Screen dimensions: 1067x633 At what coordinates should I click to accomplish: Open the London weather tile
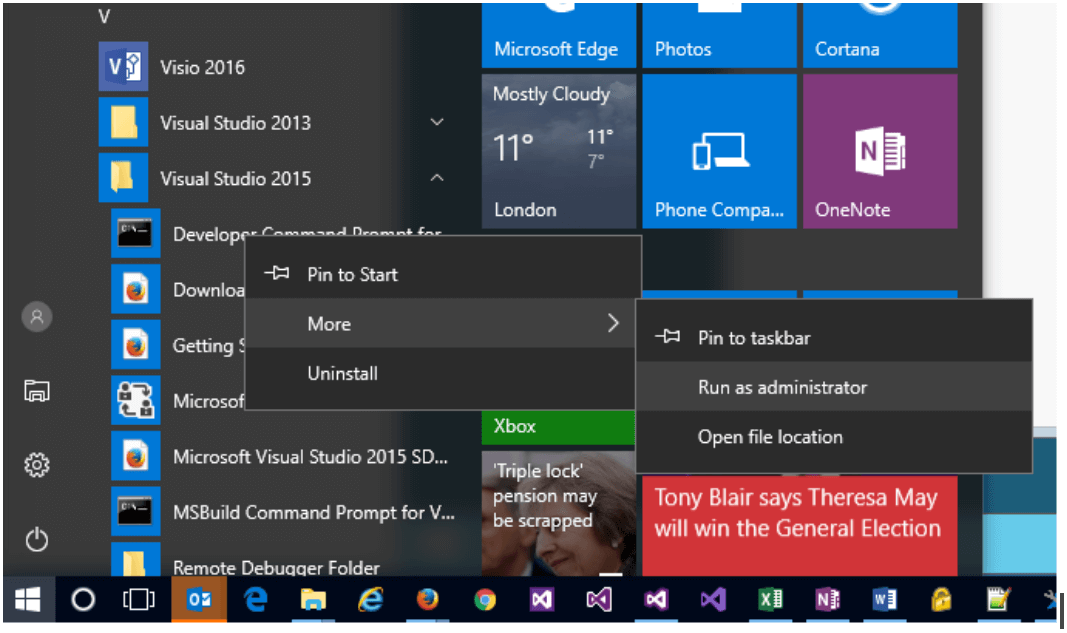[558, 151]
